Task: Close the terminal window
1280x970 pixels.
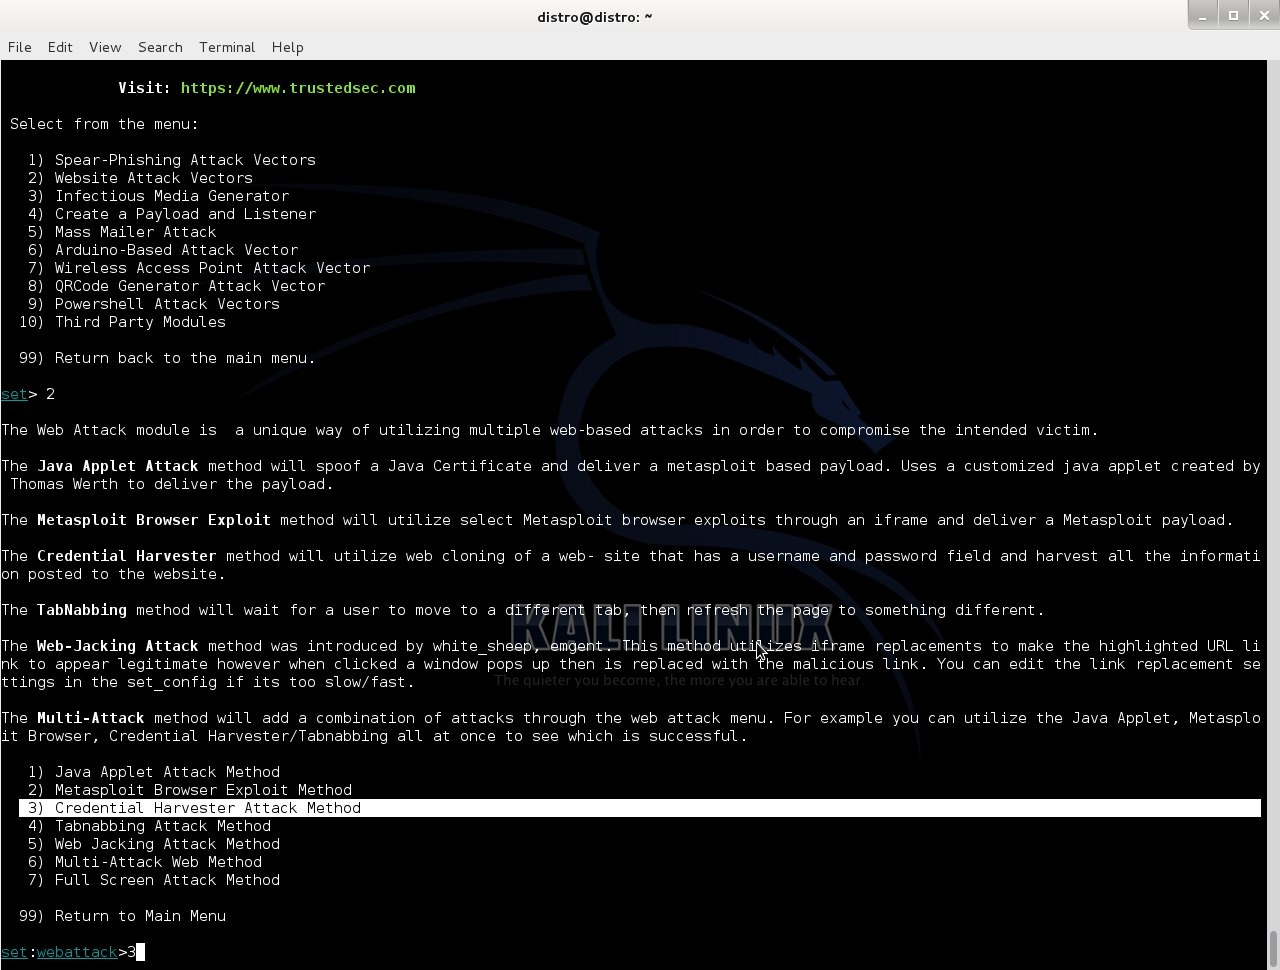Action: click(x=1263, y=15)
